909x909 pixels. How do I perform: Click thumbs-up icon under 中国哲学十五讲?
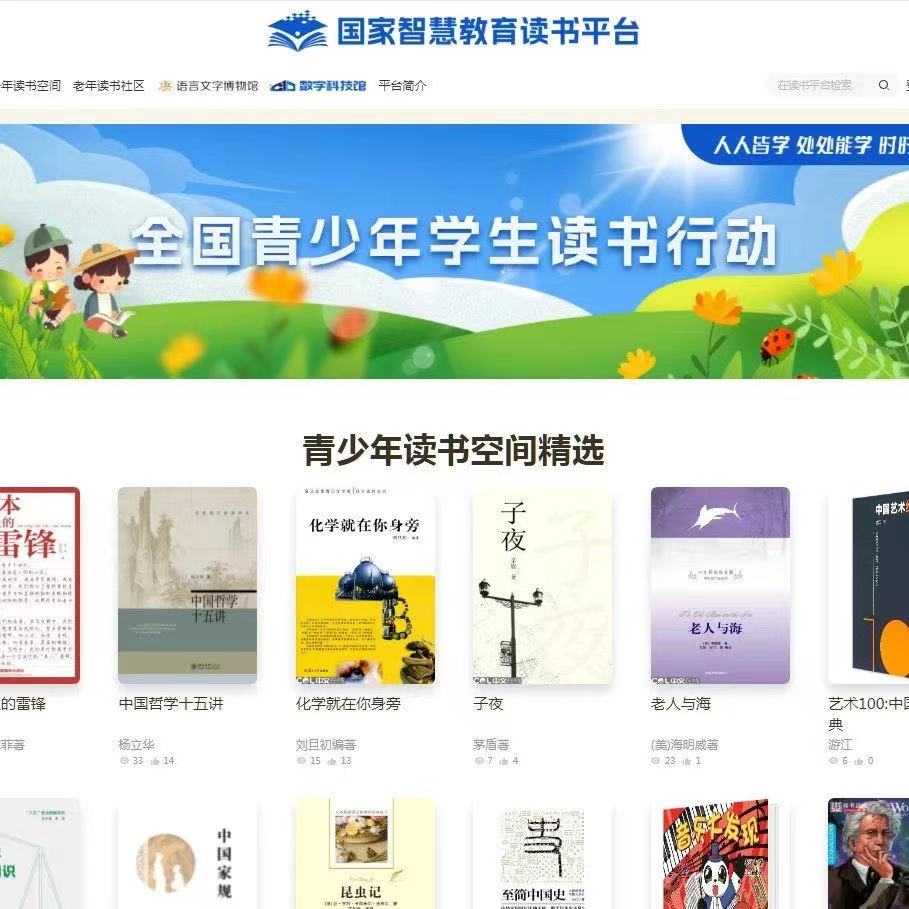155,761
